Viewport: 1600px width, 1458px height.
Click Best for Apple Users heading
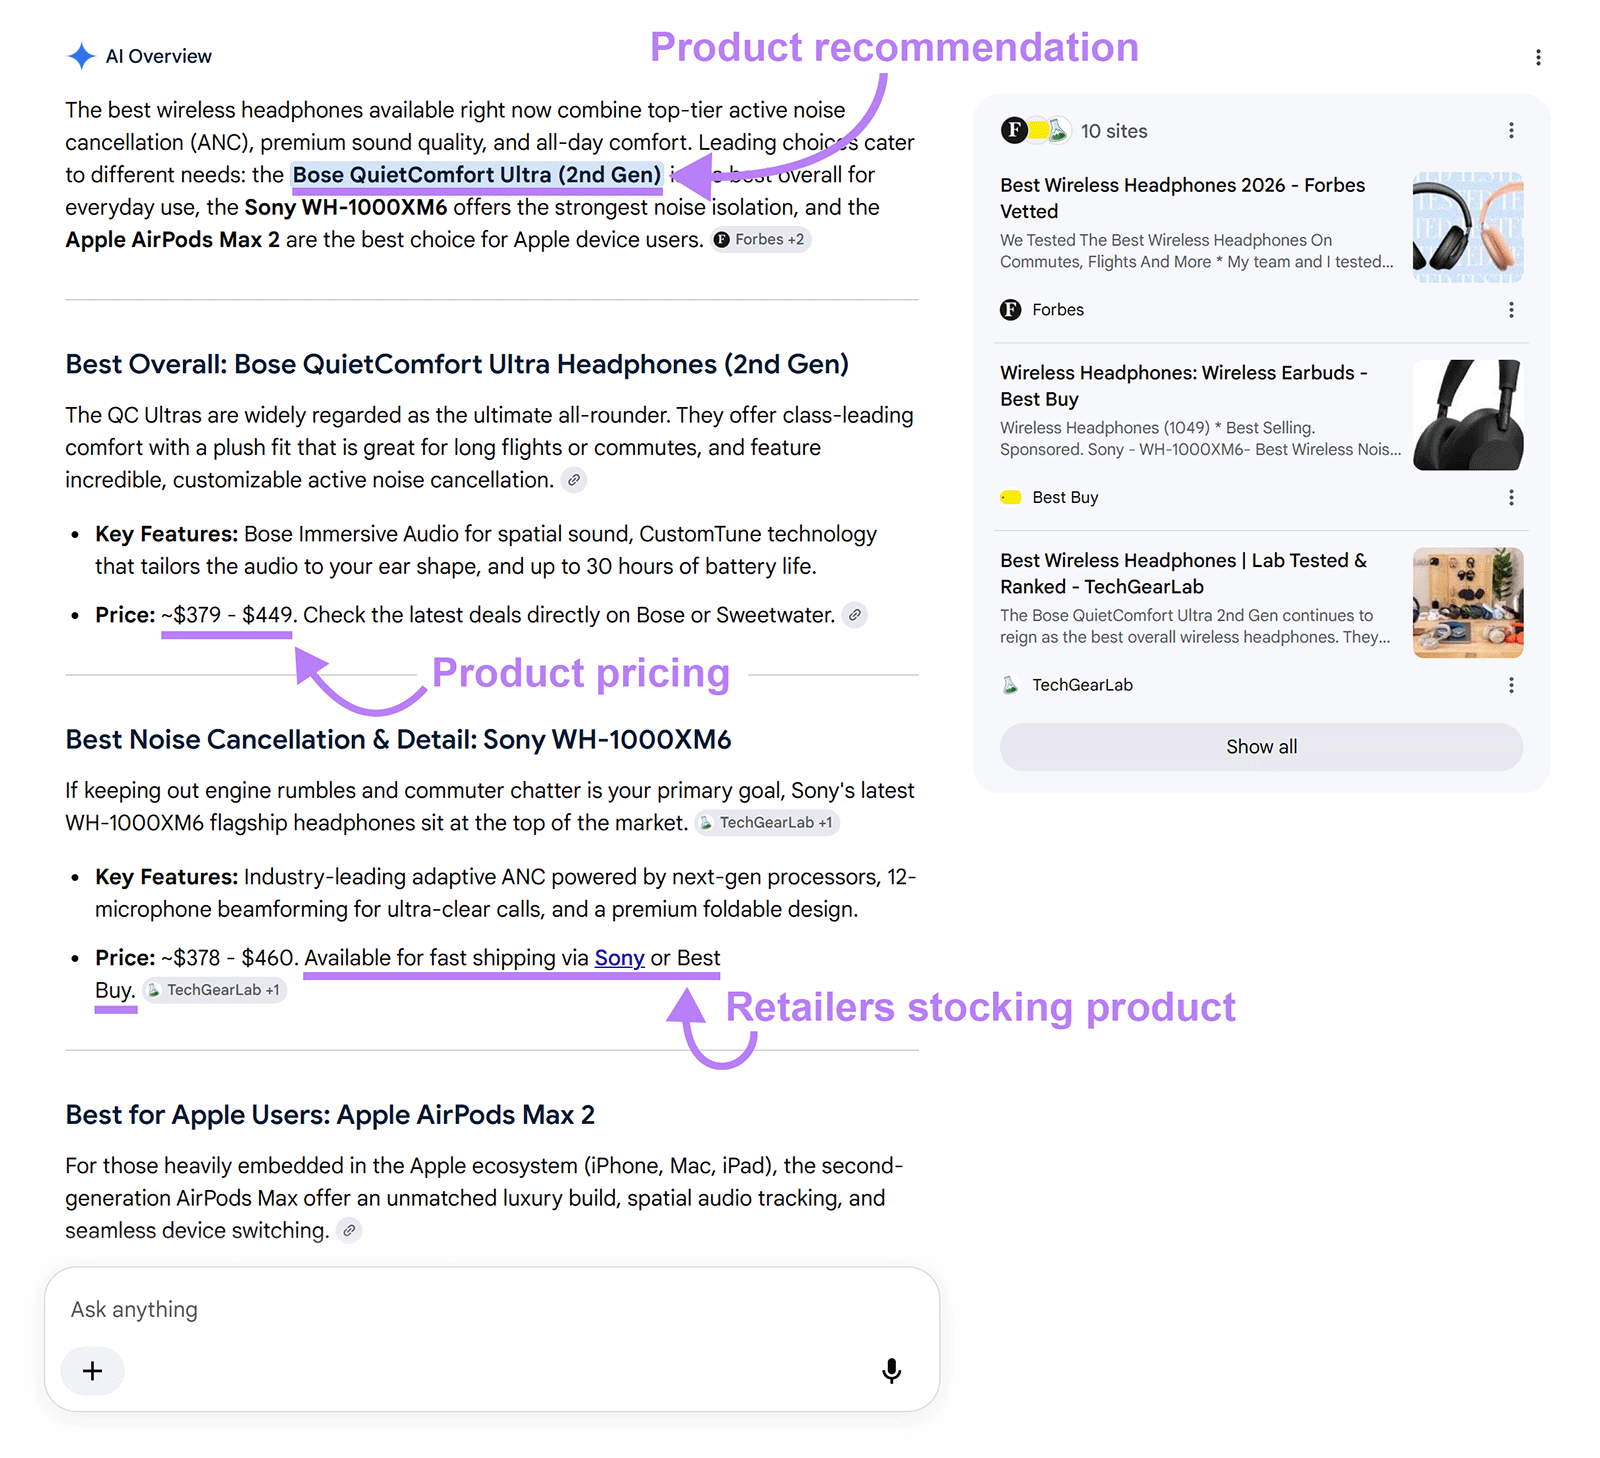tap(330, 1115)
